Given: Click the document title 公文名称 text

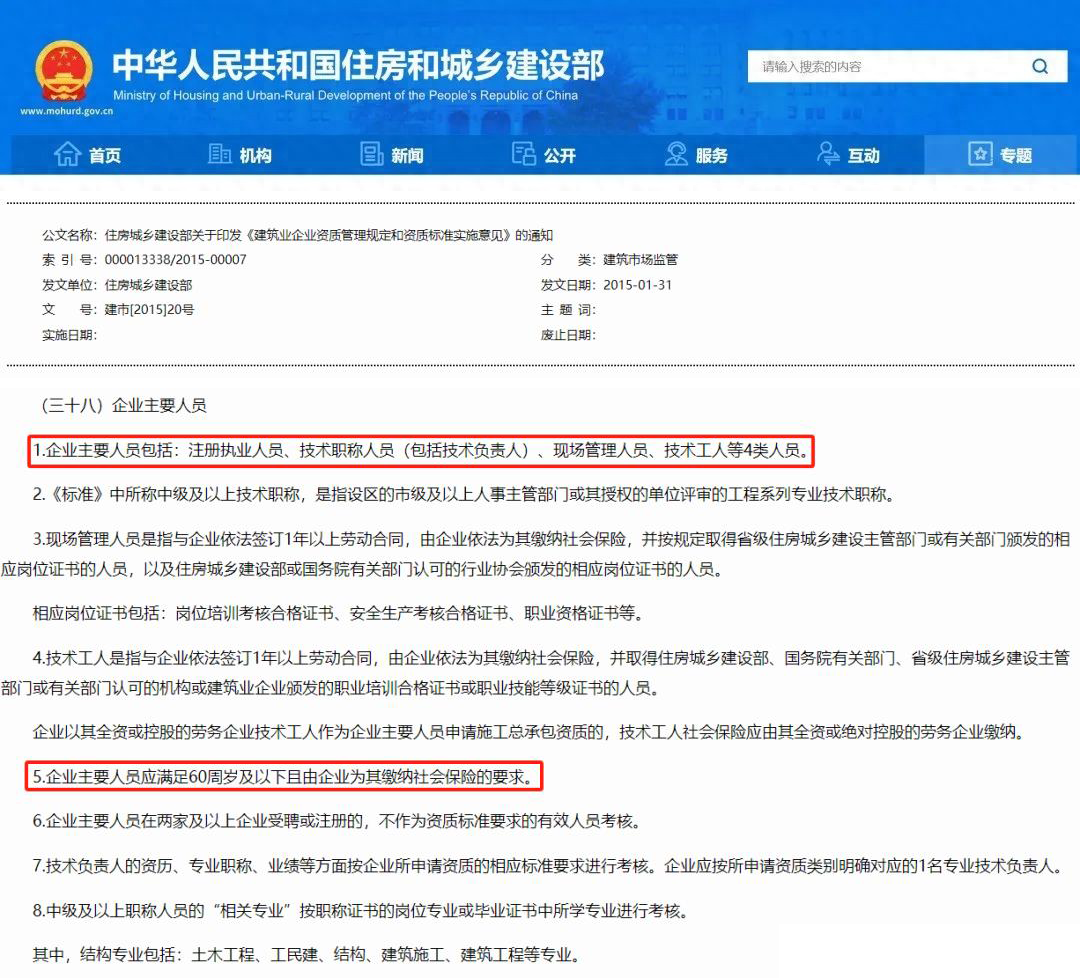Looking at the screenshot, I should [x=297, y=235].
